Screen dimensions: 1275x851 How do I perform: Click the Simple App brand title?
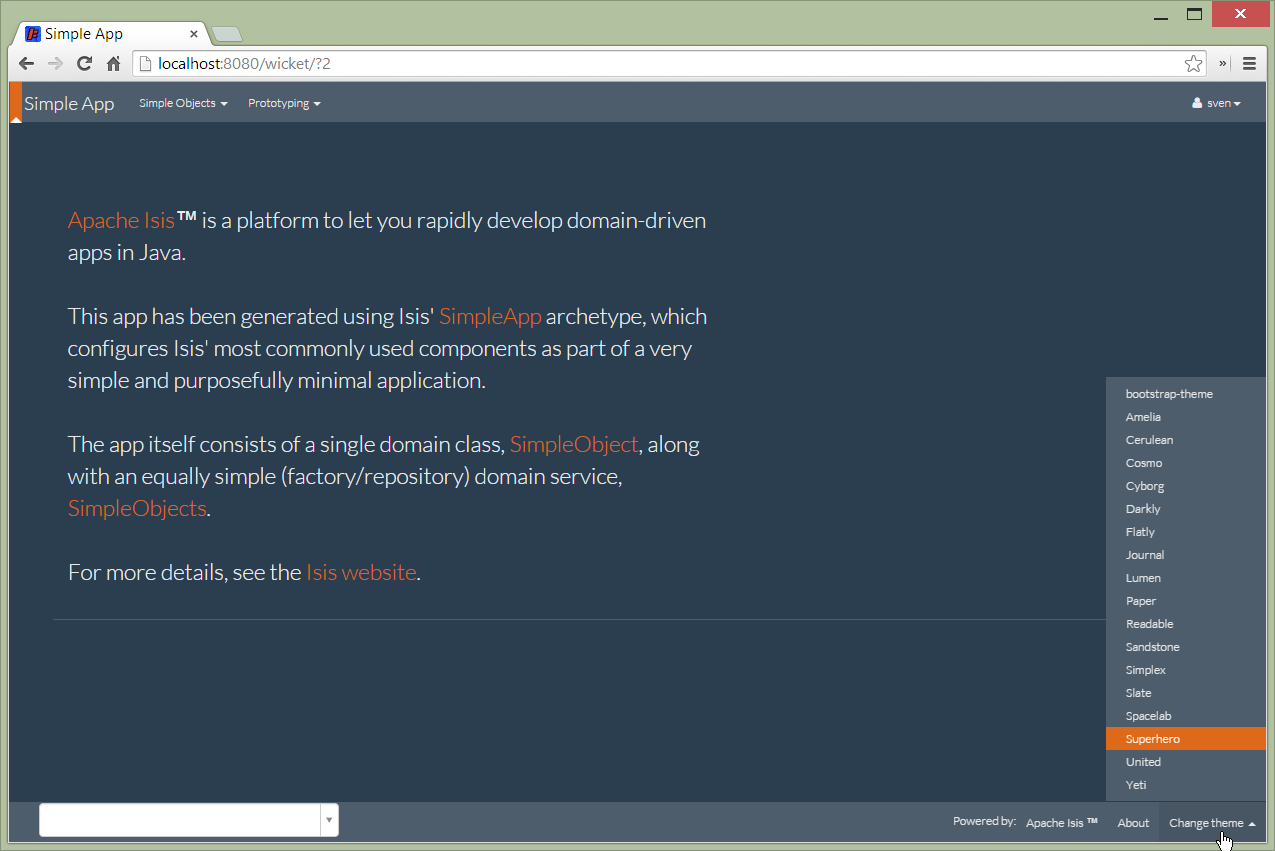click(69, 104)
